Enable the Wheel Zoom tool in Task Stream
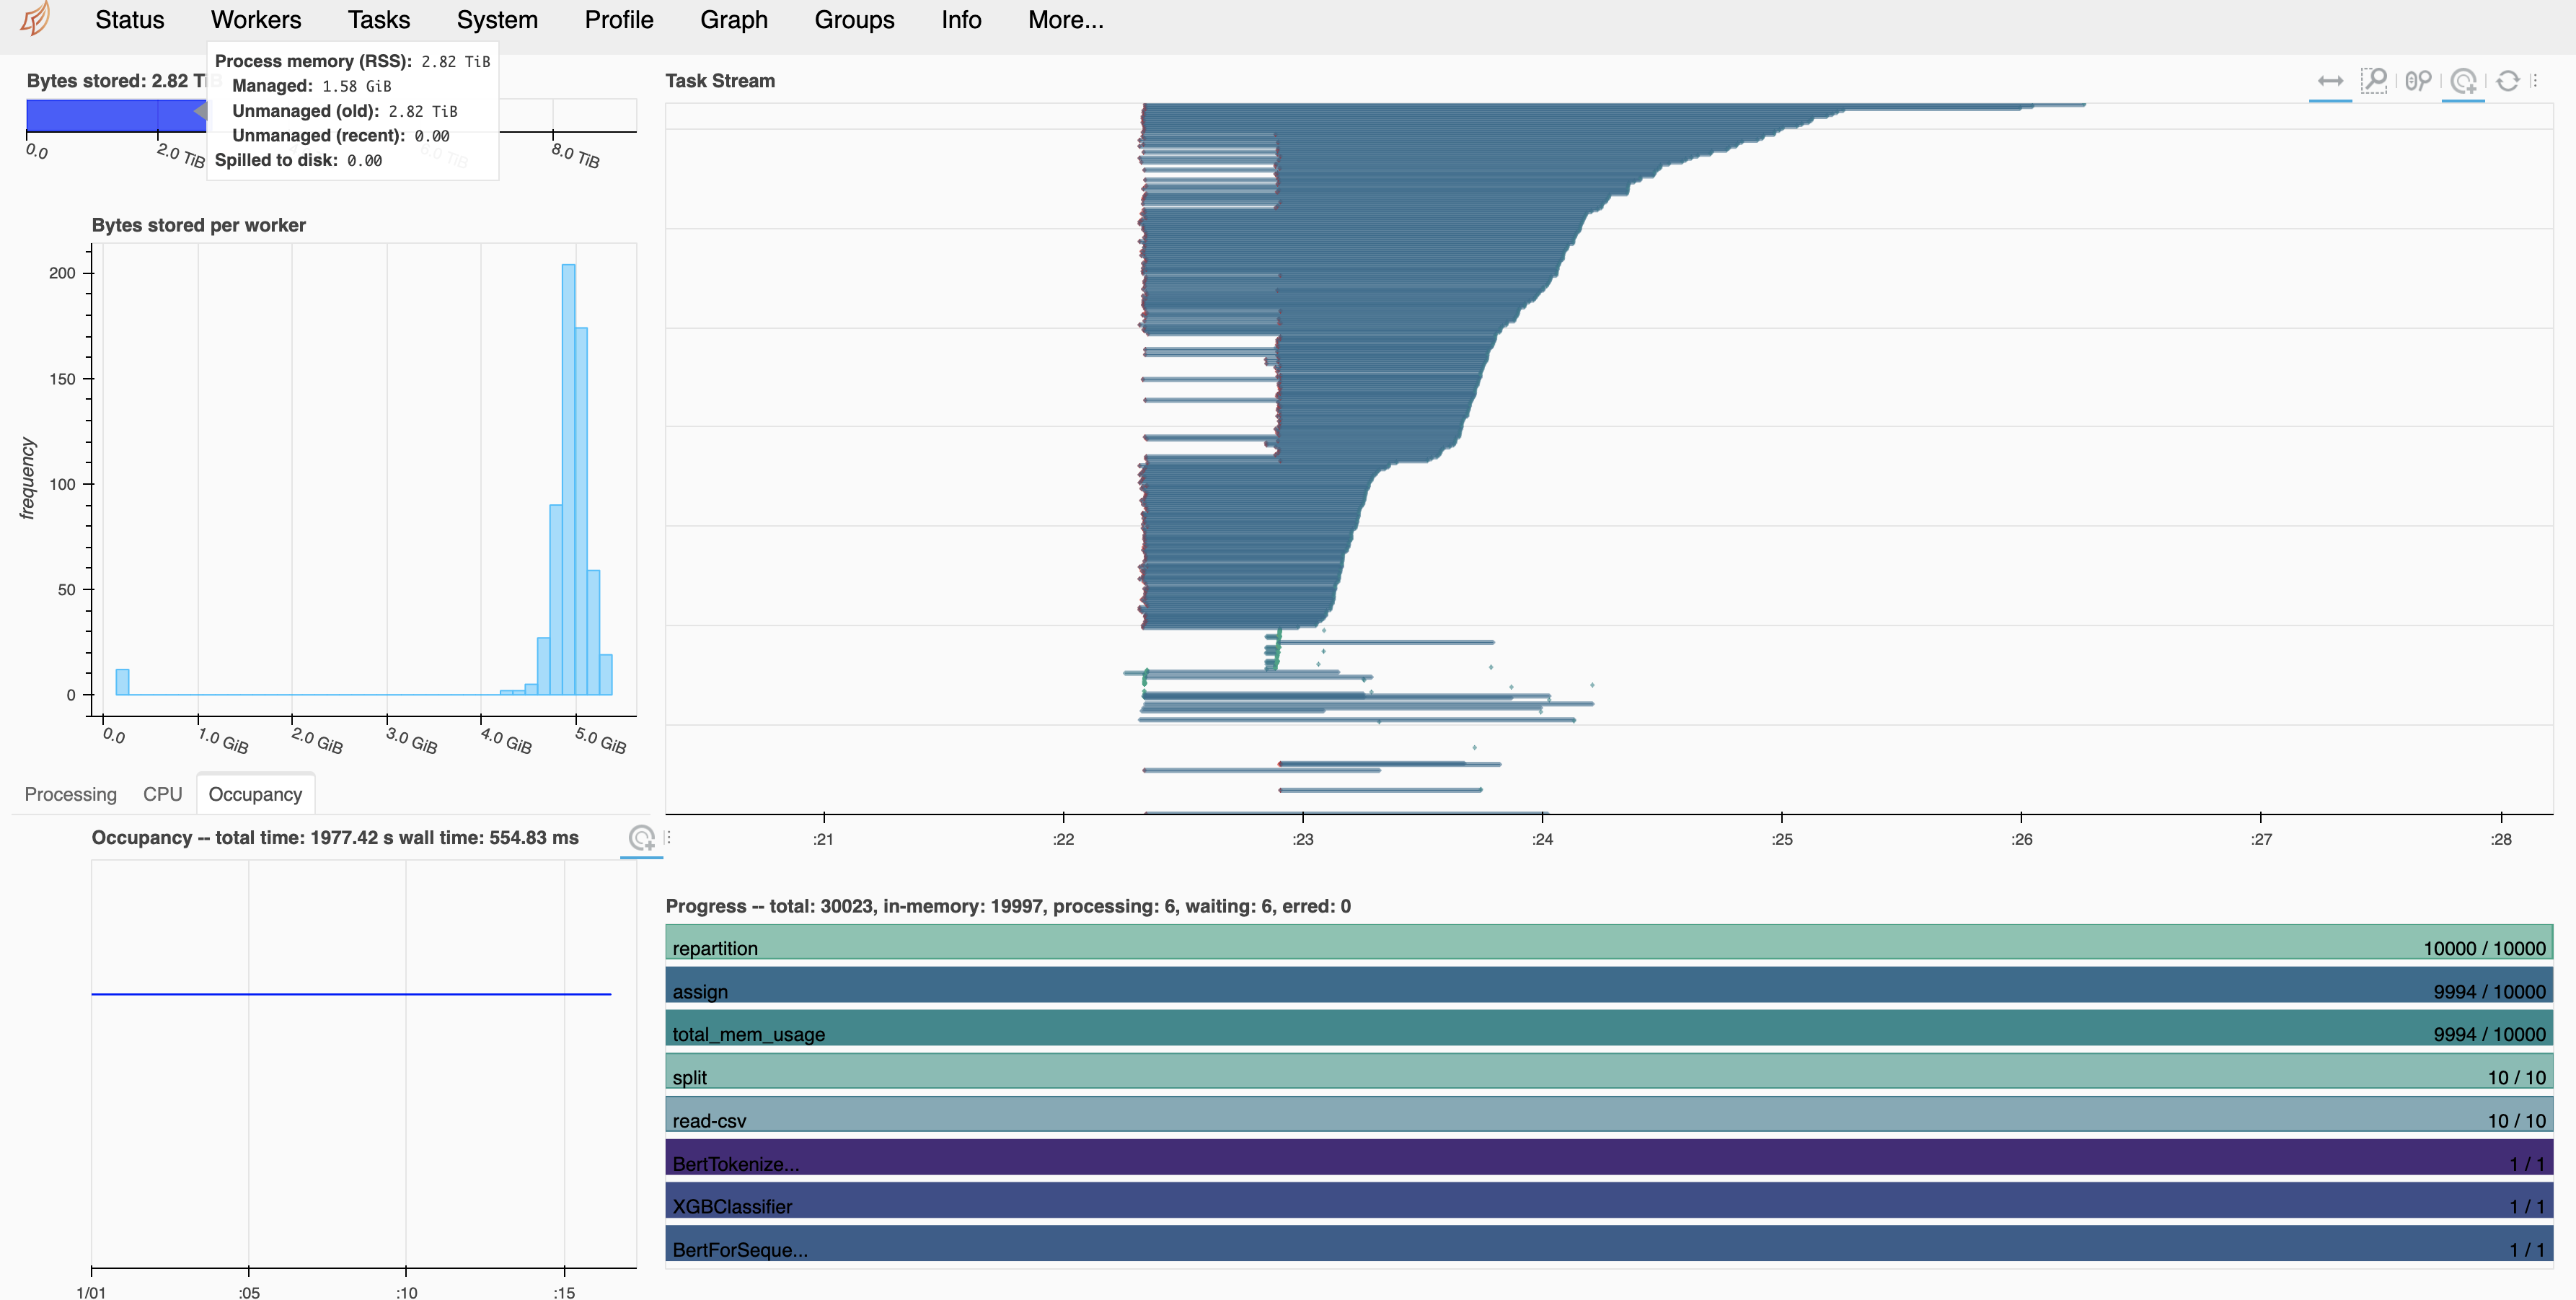The height and width of the screenshot is (1300, 2576). 2418,81
